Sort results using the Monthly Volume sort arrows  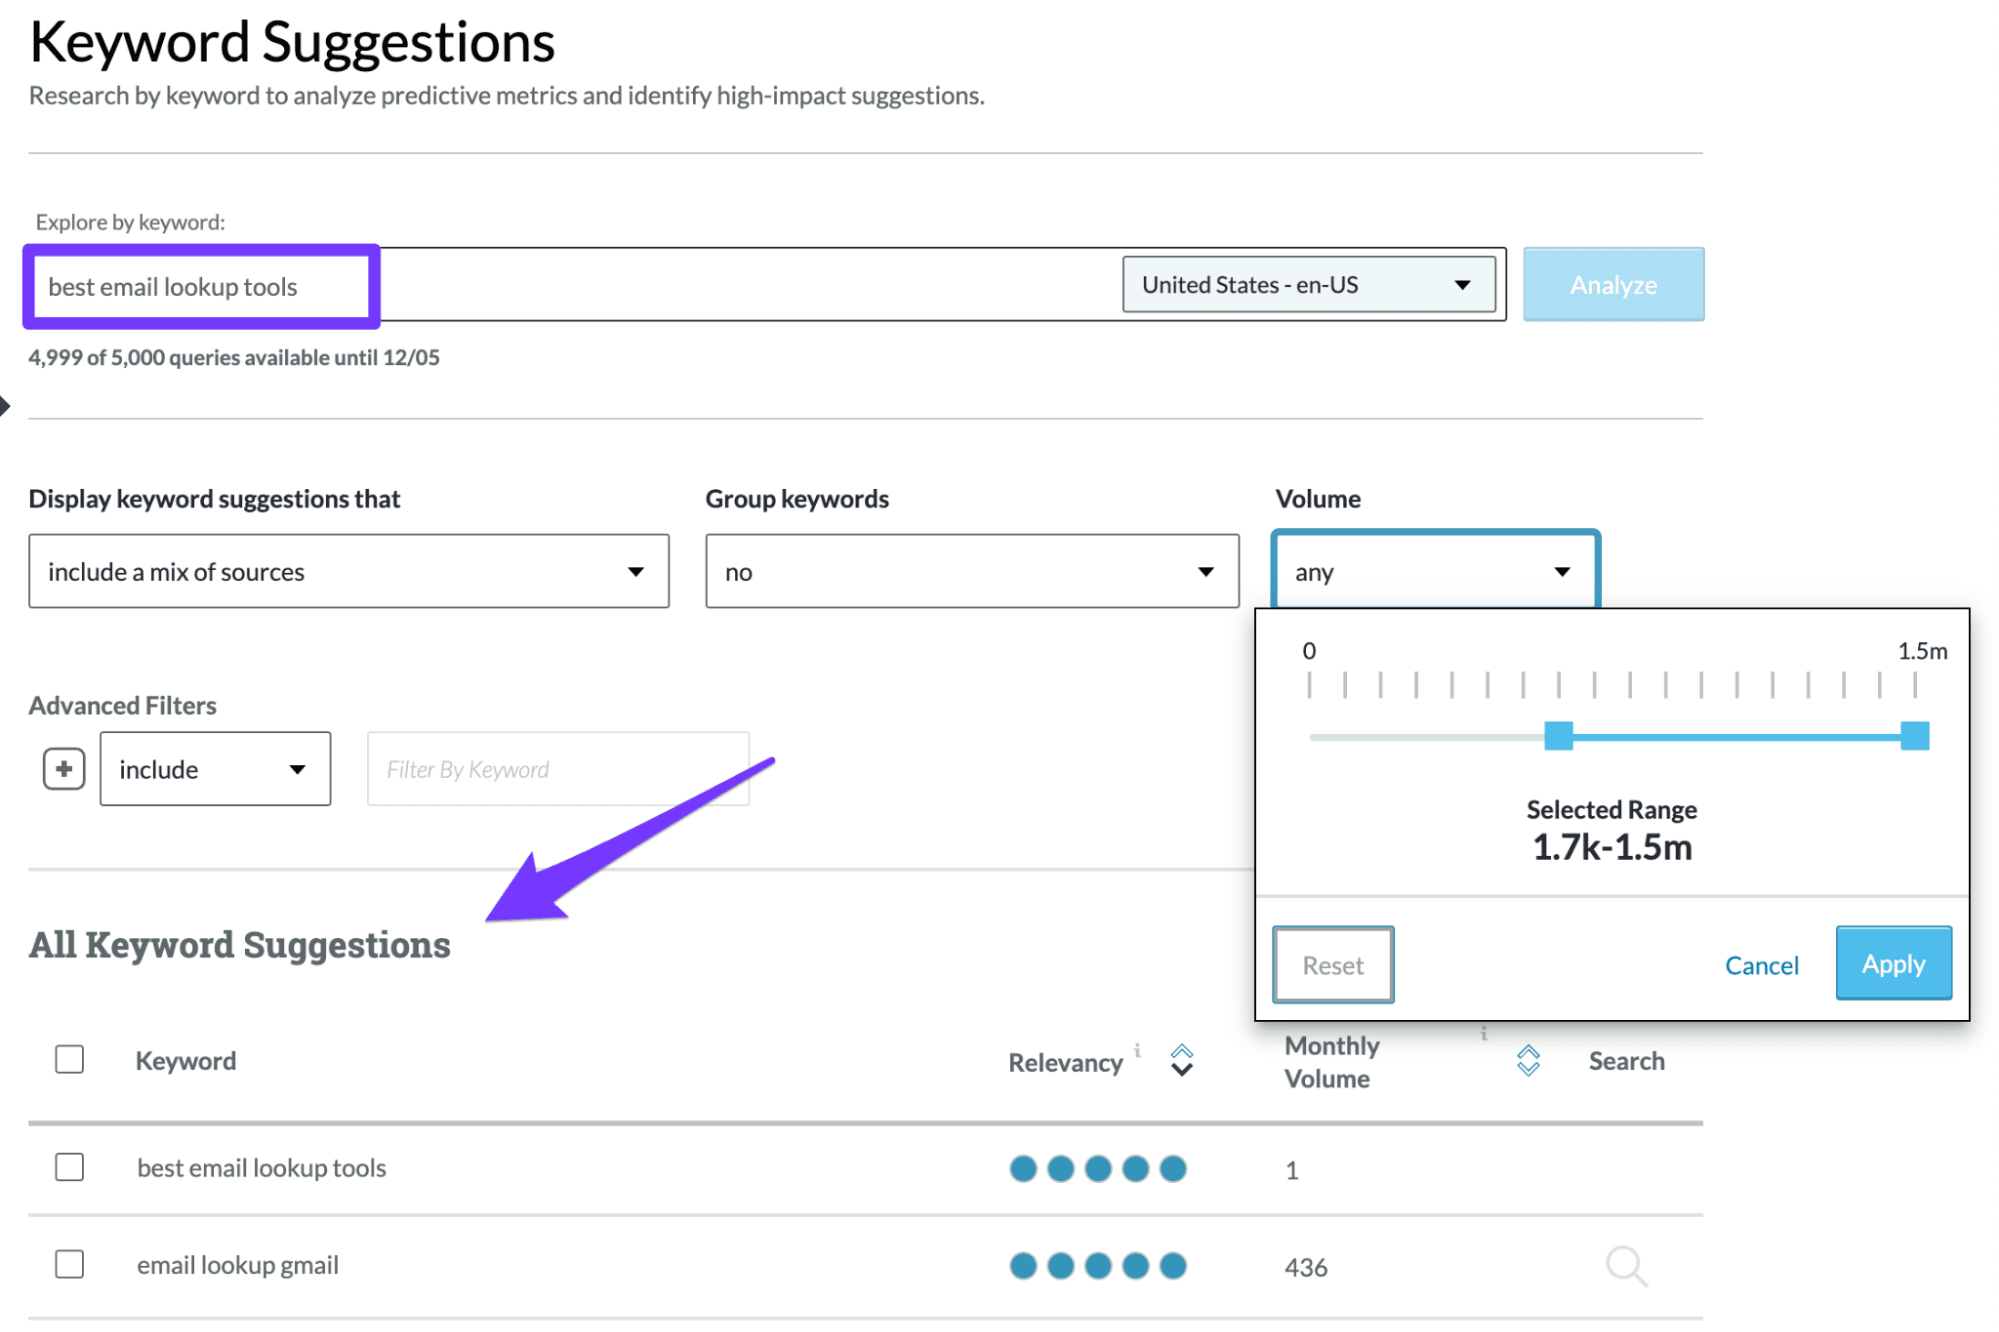pyautogui.click(x=1526, y=1062)
